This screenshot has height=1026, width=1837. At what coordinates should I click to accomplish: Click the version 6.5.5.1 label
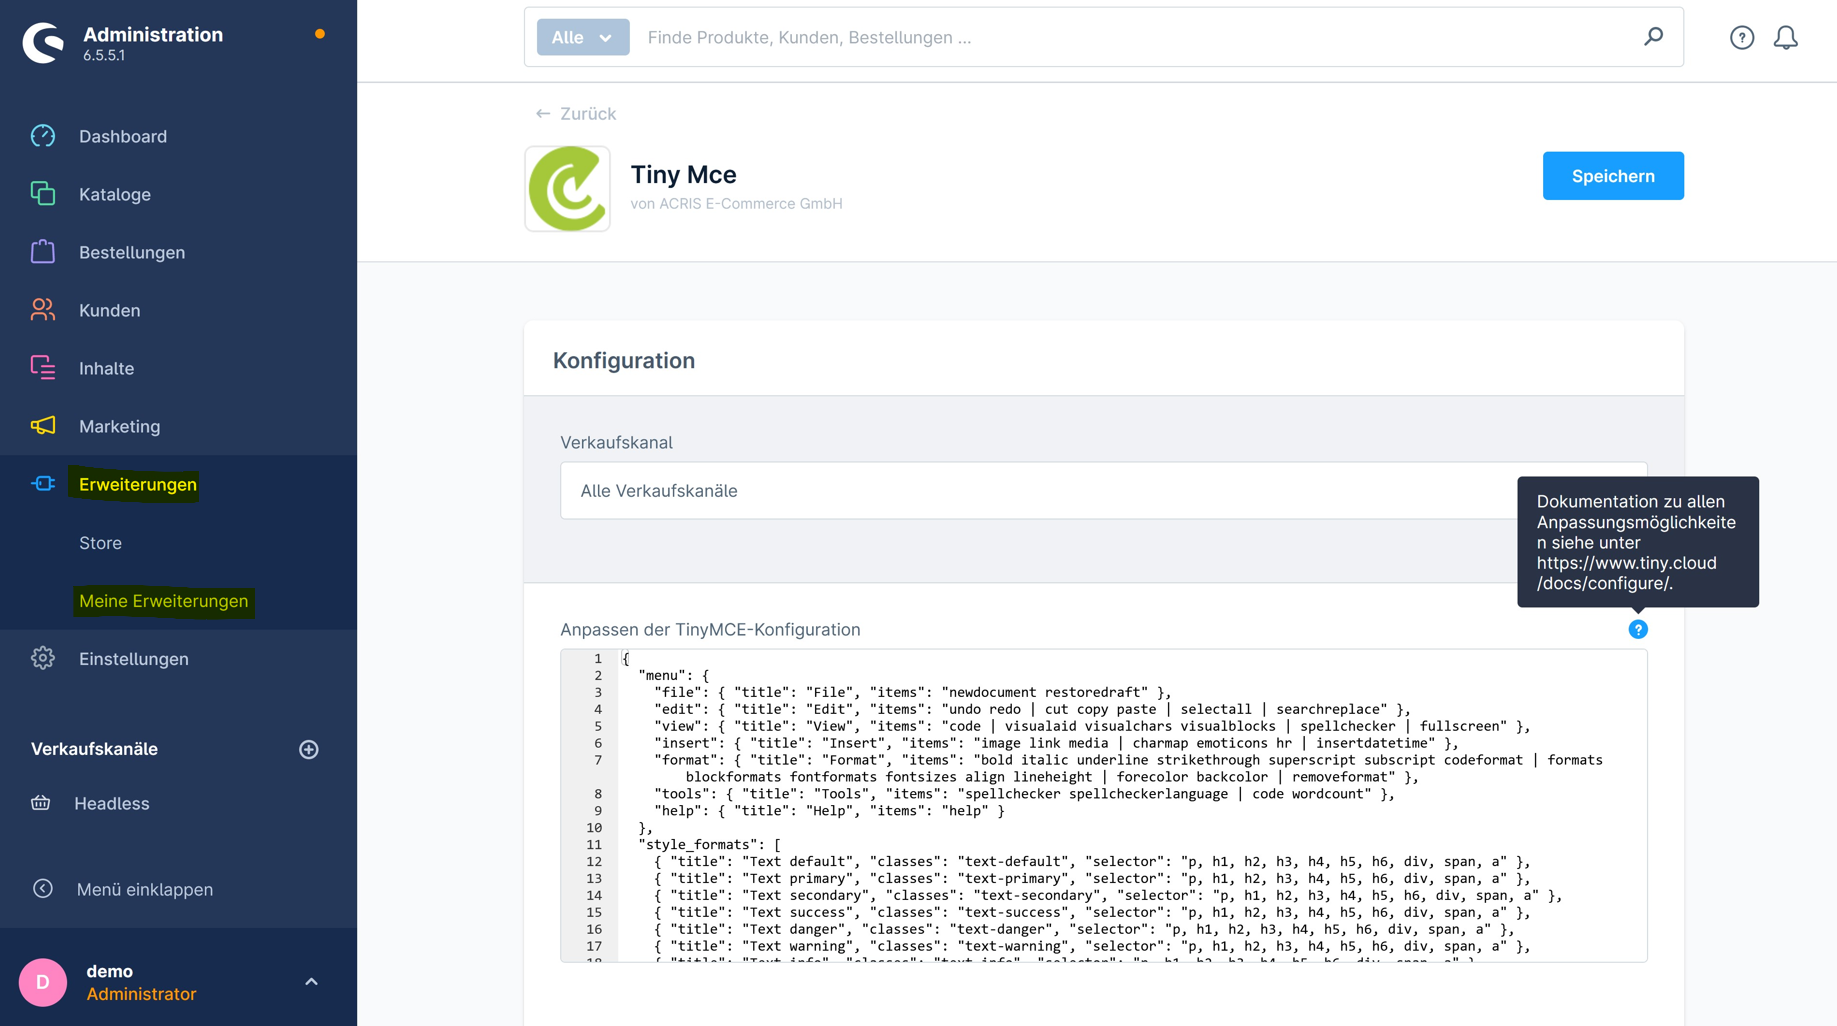pos(104,56)
